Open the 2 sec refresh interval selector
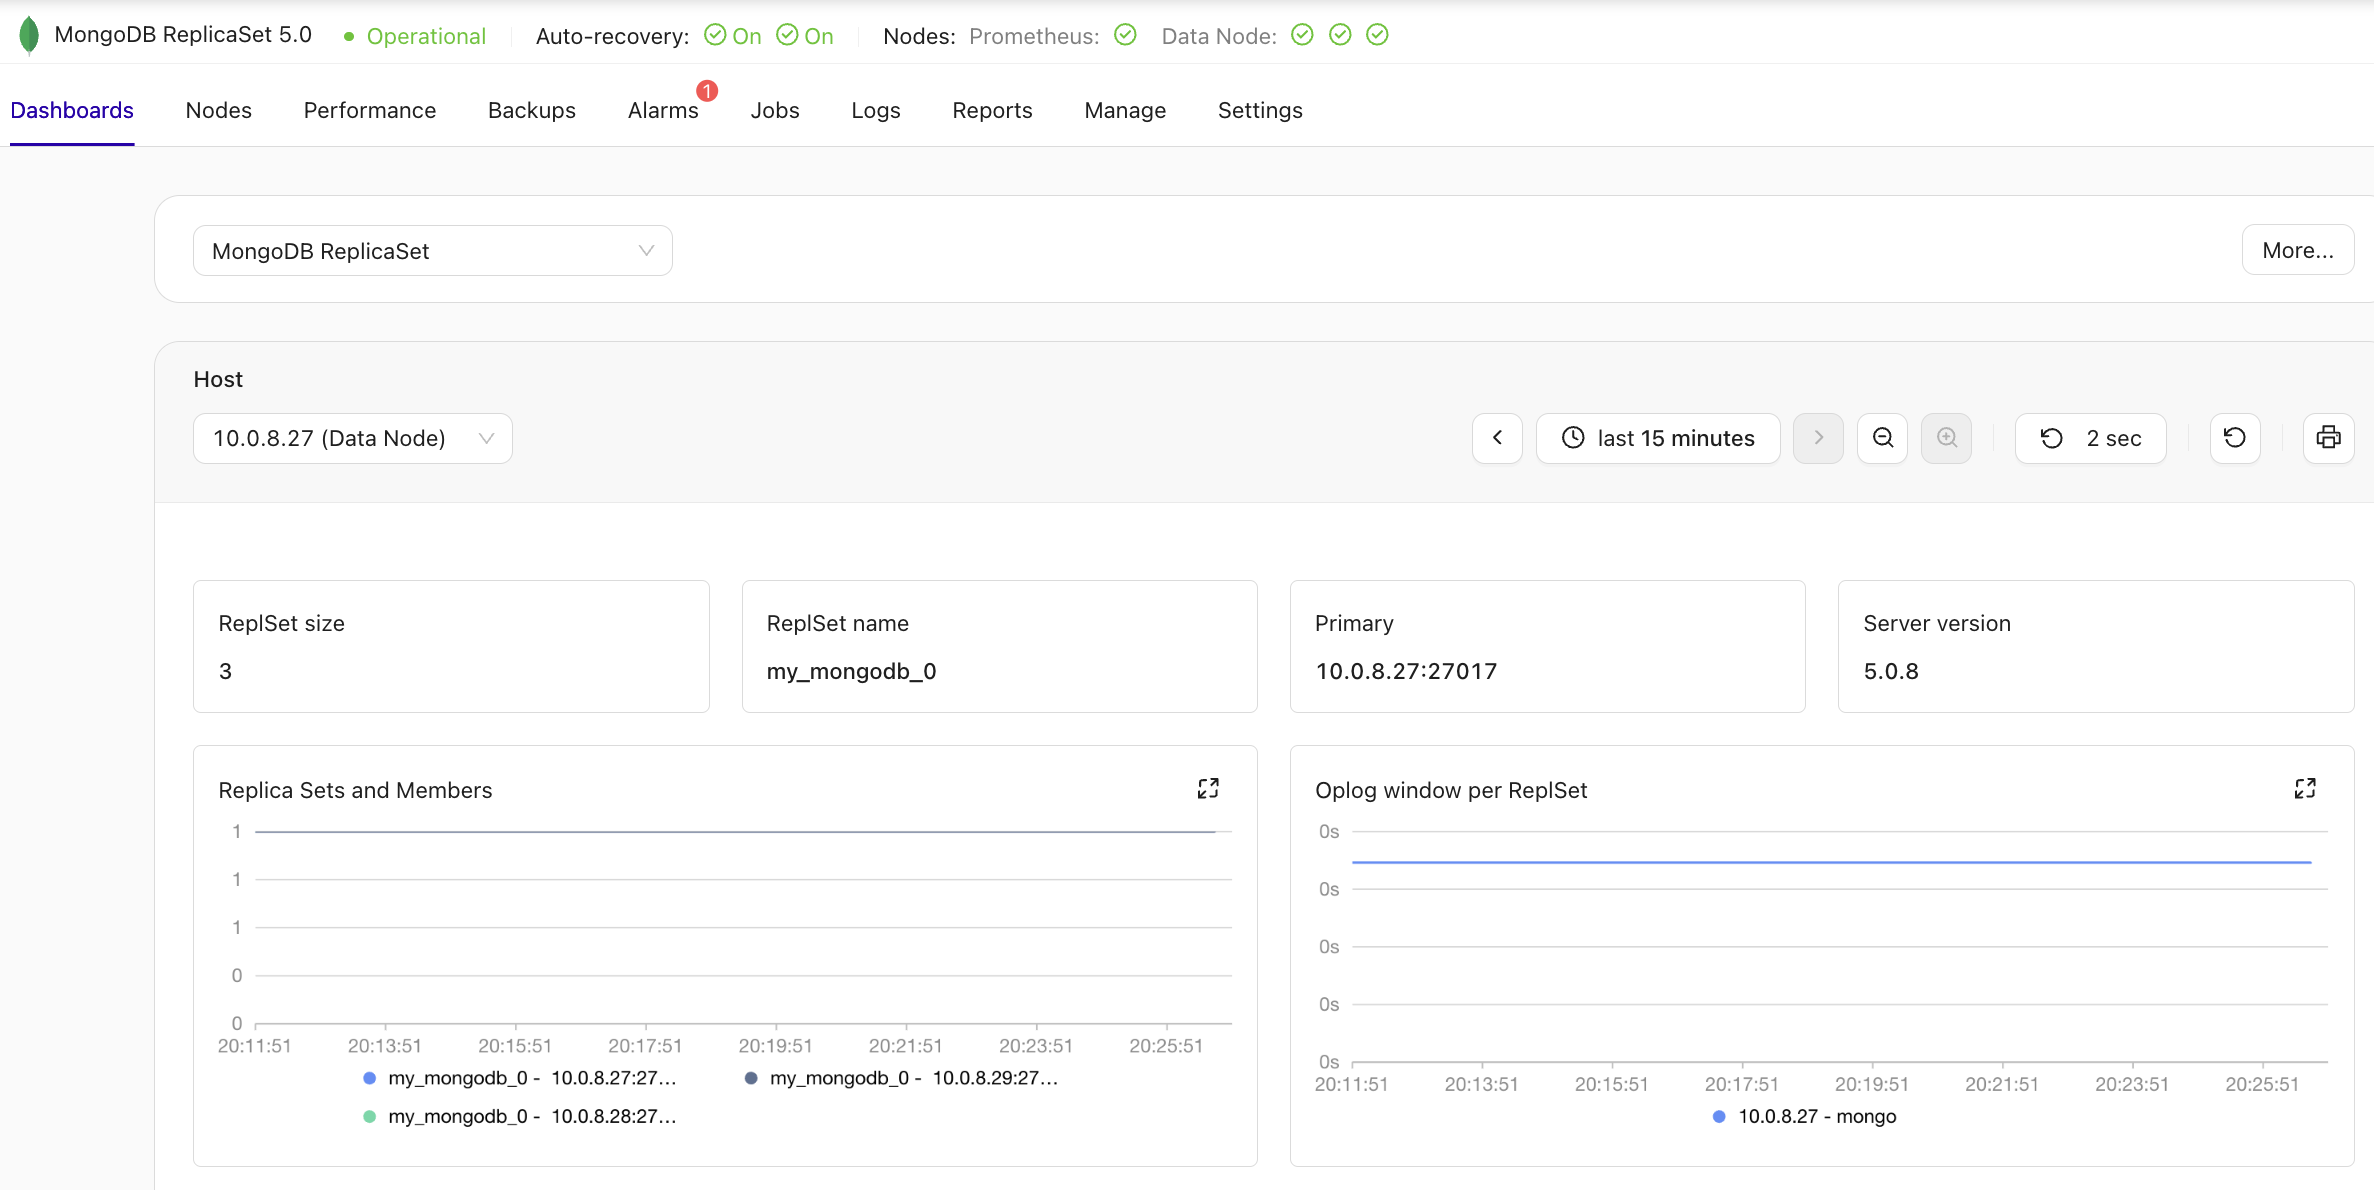This screenshot has height=1190, width=2374. 2091,438
